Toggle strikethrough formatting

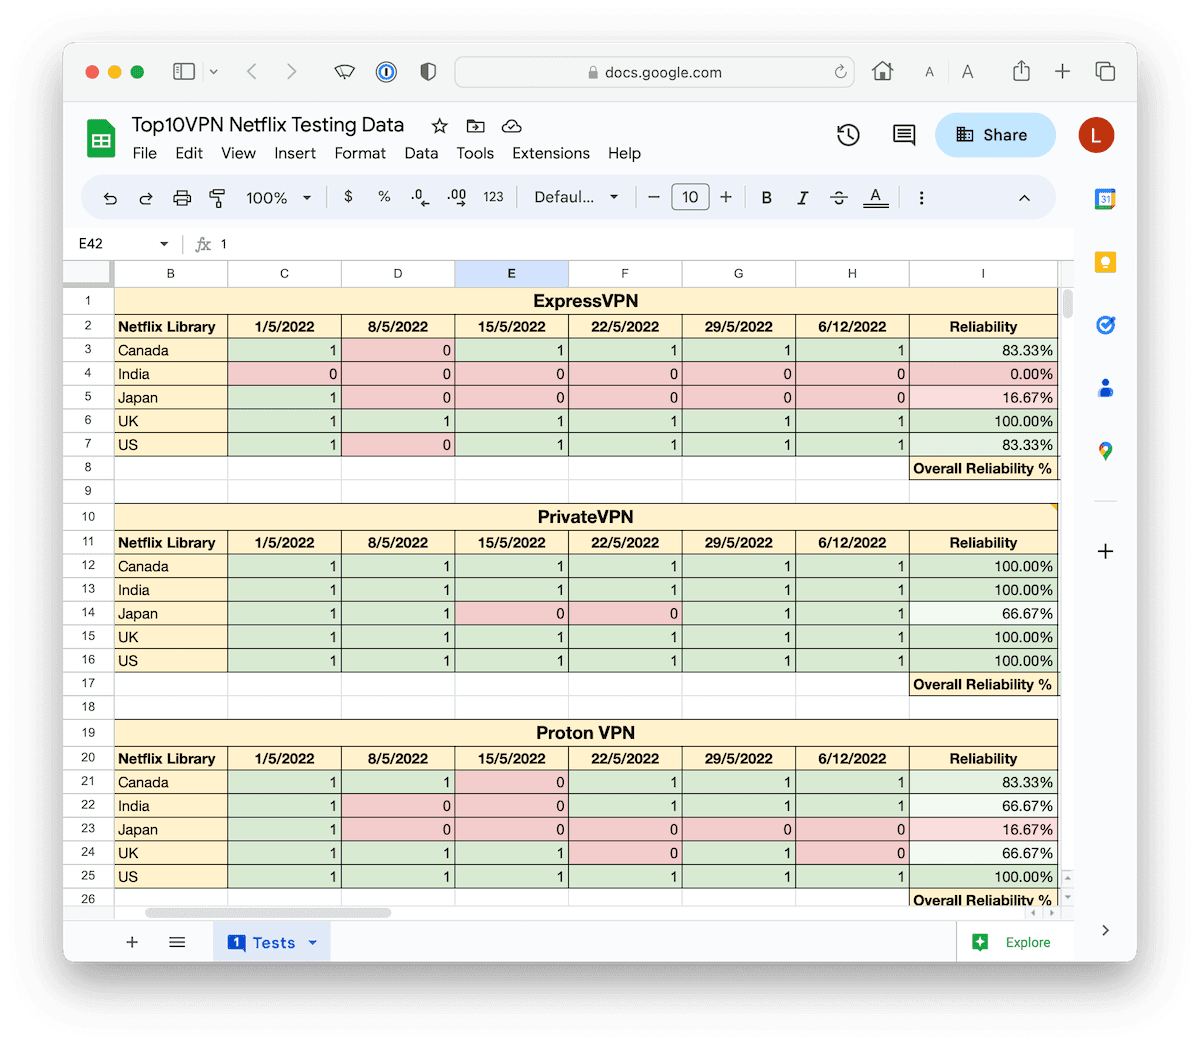point(839,198)
